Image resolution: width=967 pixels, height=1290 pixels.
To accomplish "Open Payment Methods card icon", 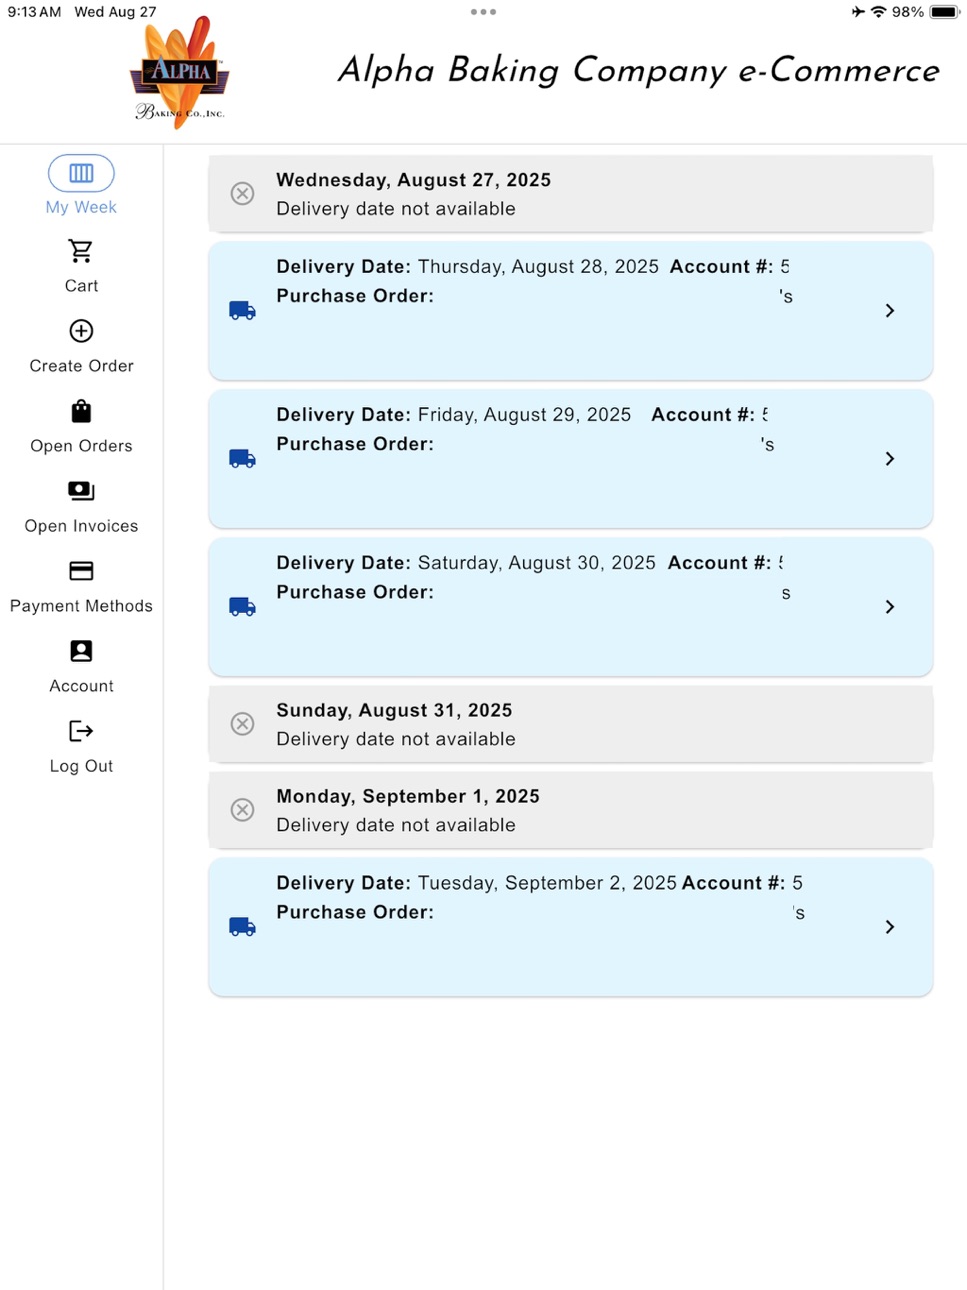I will click(81, 571).
